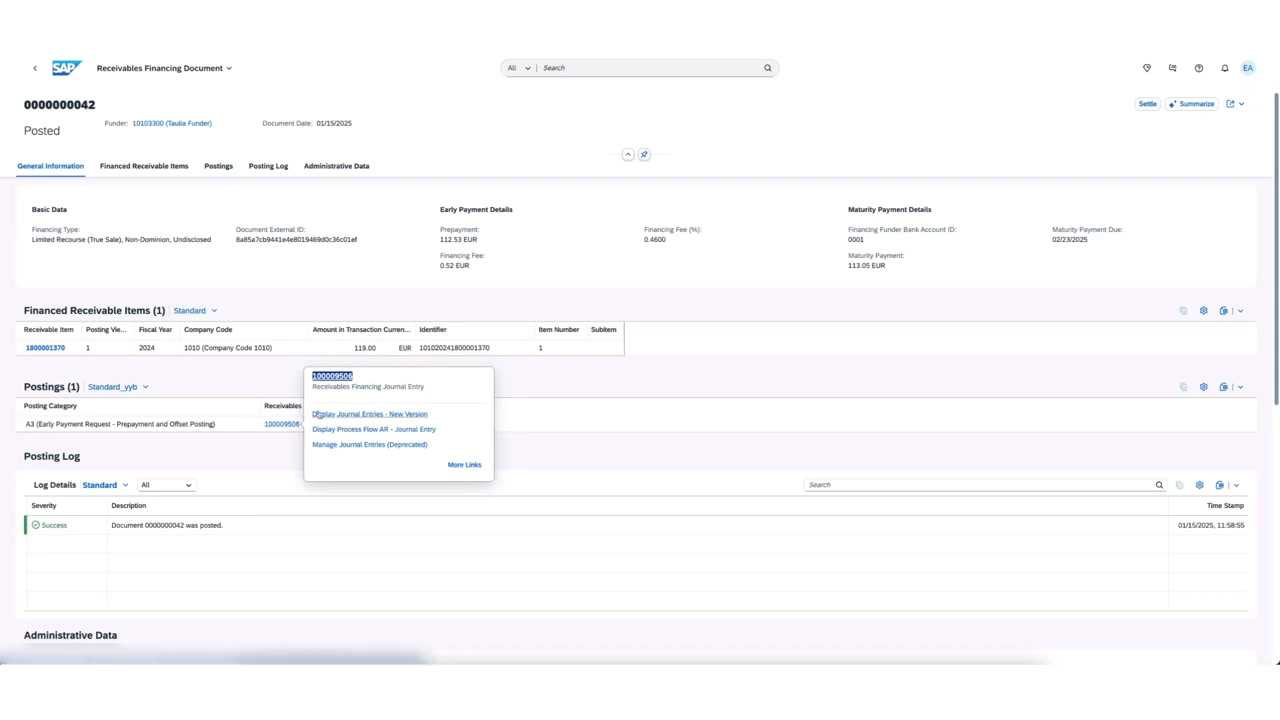Expand the export options chevron for Postings
Viewport: 1280px width, 720px height.
pyautogui.click(x=1240, y=387)
